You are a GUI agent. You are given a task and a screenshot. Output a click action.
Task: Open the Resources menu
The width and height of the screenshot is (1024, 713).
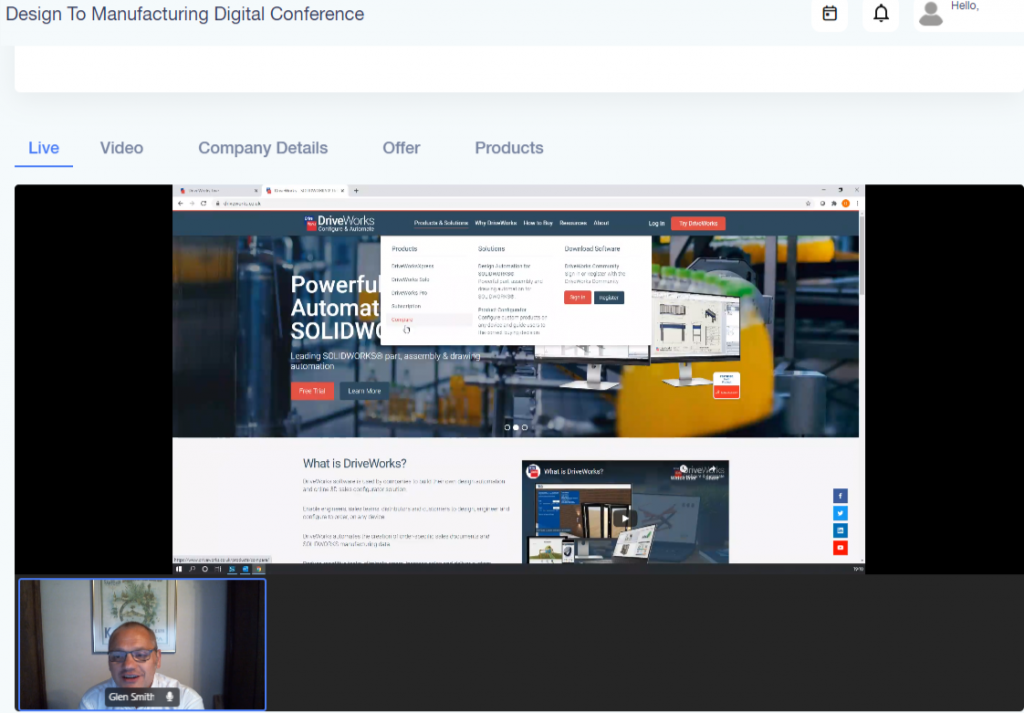point(573,223)
